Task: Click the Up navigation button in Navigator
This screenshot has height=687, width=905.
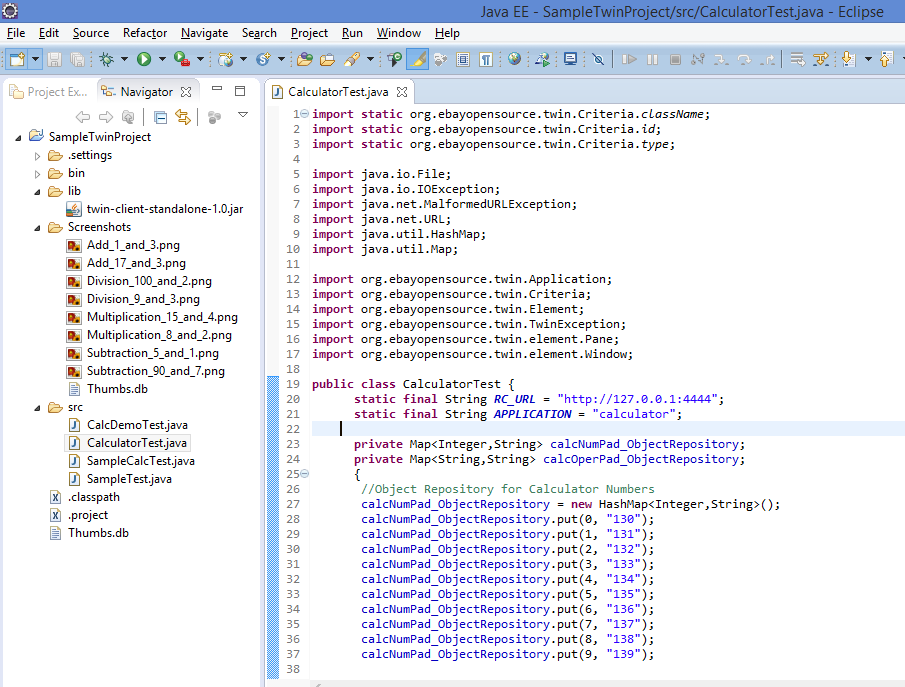Action: [x=128, y=117]
